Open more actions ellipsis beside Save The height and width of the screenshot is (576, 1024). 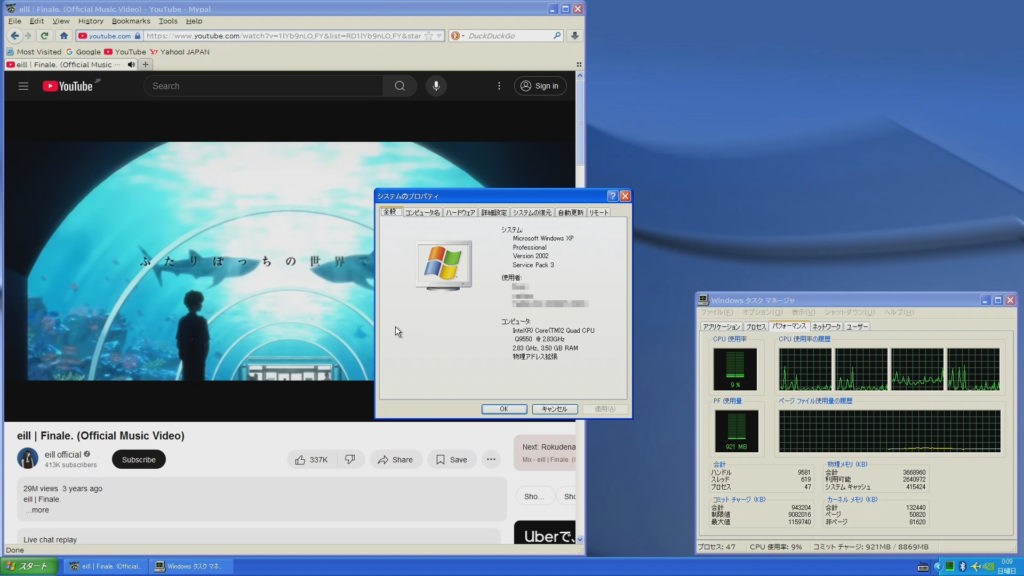point(491,460)
